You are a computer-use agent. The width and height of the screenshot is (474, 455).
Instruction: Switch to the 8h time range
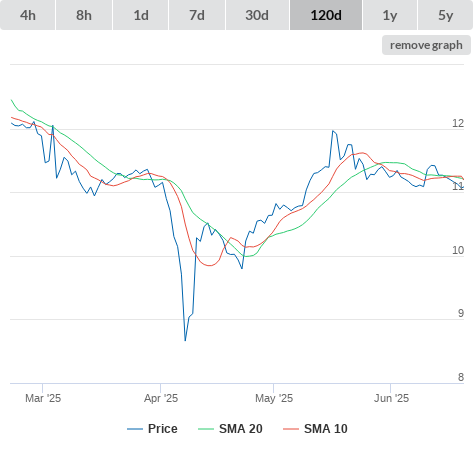(84, 15)
